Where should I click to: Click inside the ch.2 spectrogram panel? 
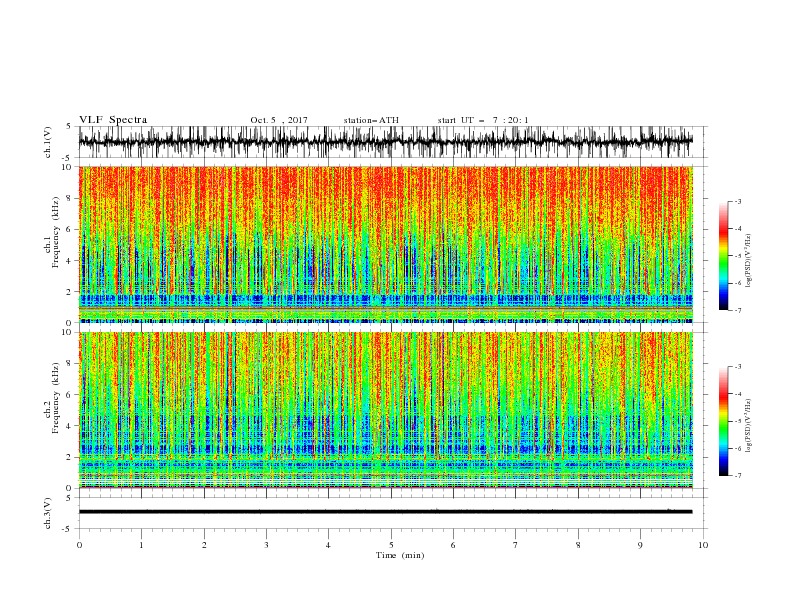[x=385, y=410]
